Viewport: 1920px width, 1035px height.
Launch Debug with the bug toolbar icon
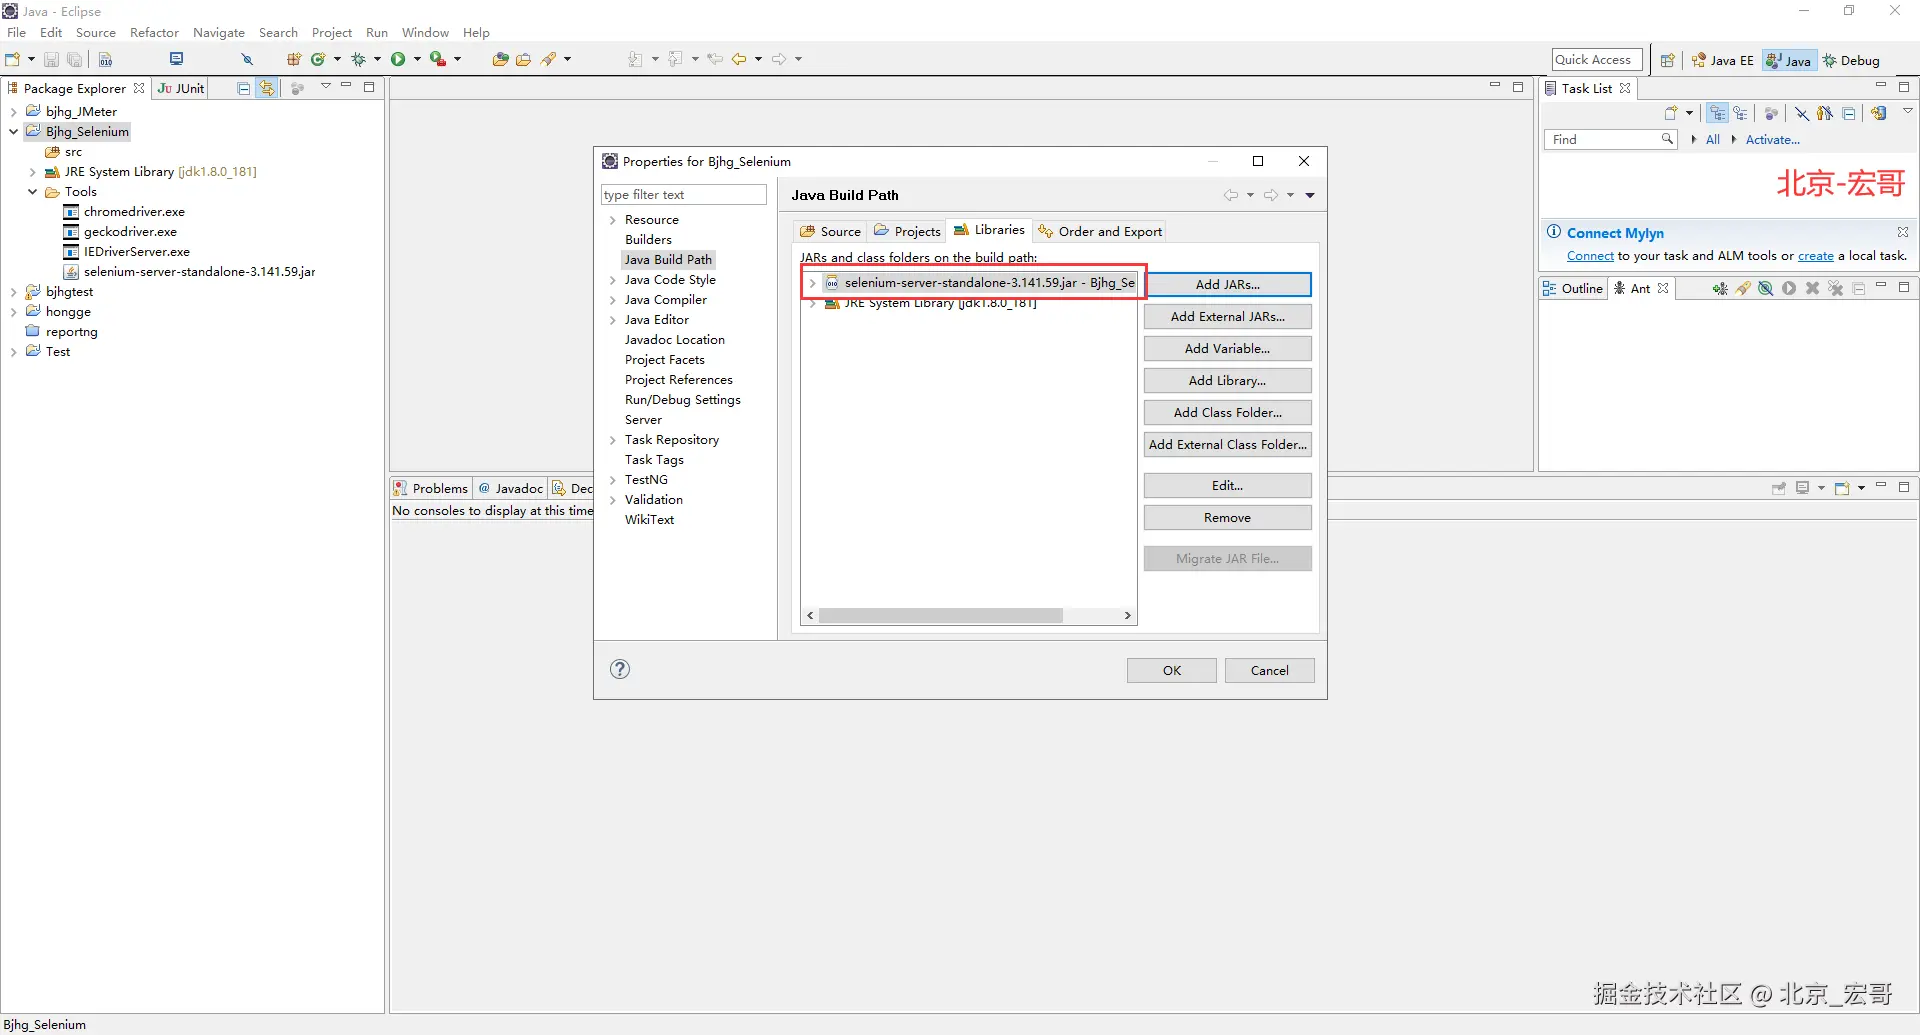pyautogui.click(x=358, y=60)
